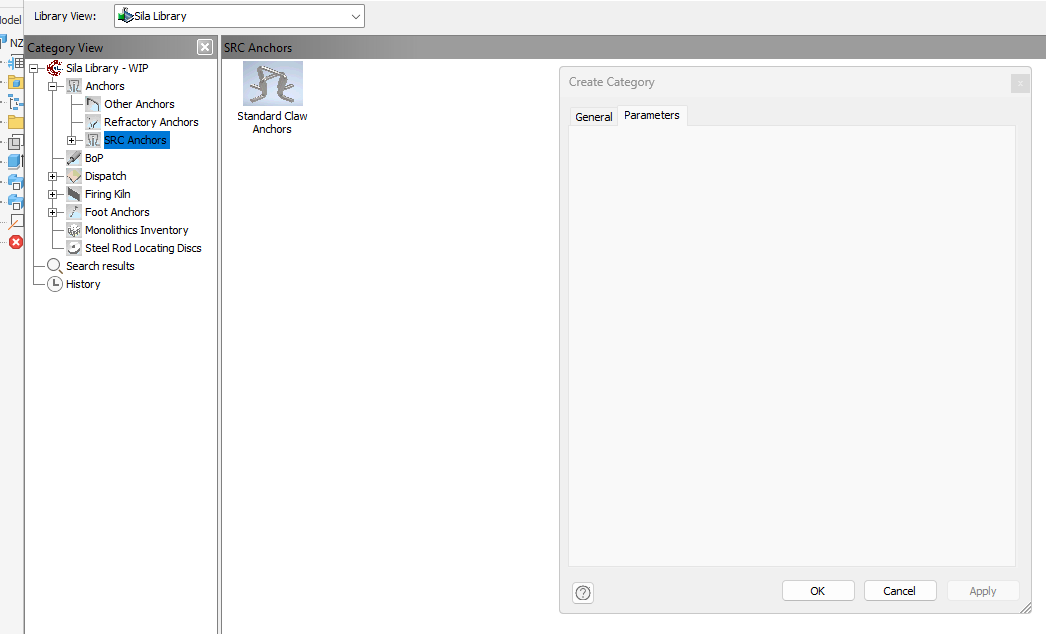Switch to the General tab
Image resolution: width=1046 pixels, height=634 pixels.
[x=594, y=116]
